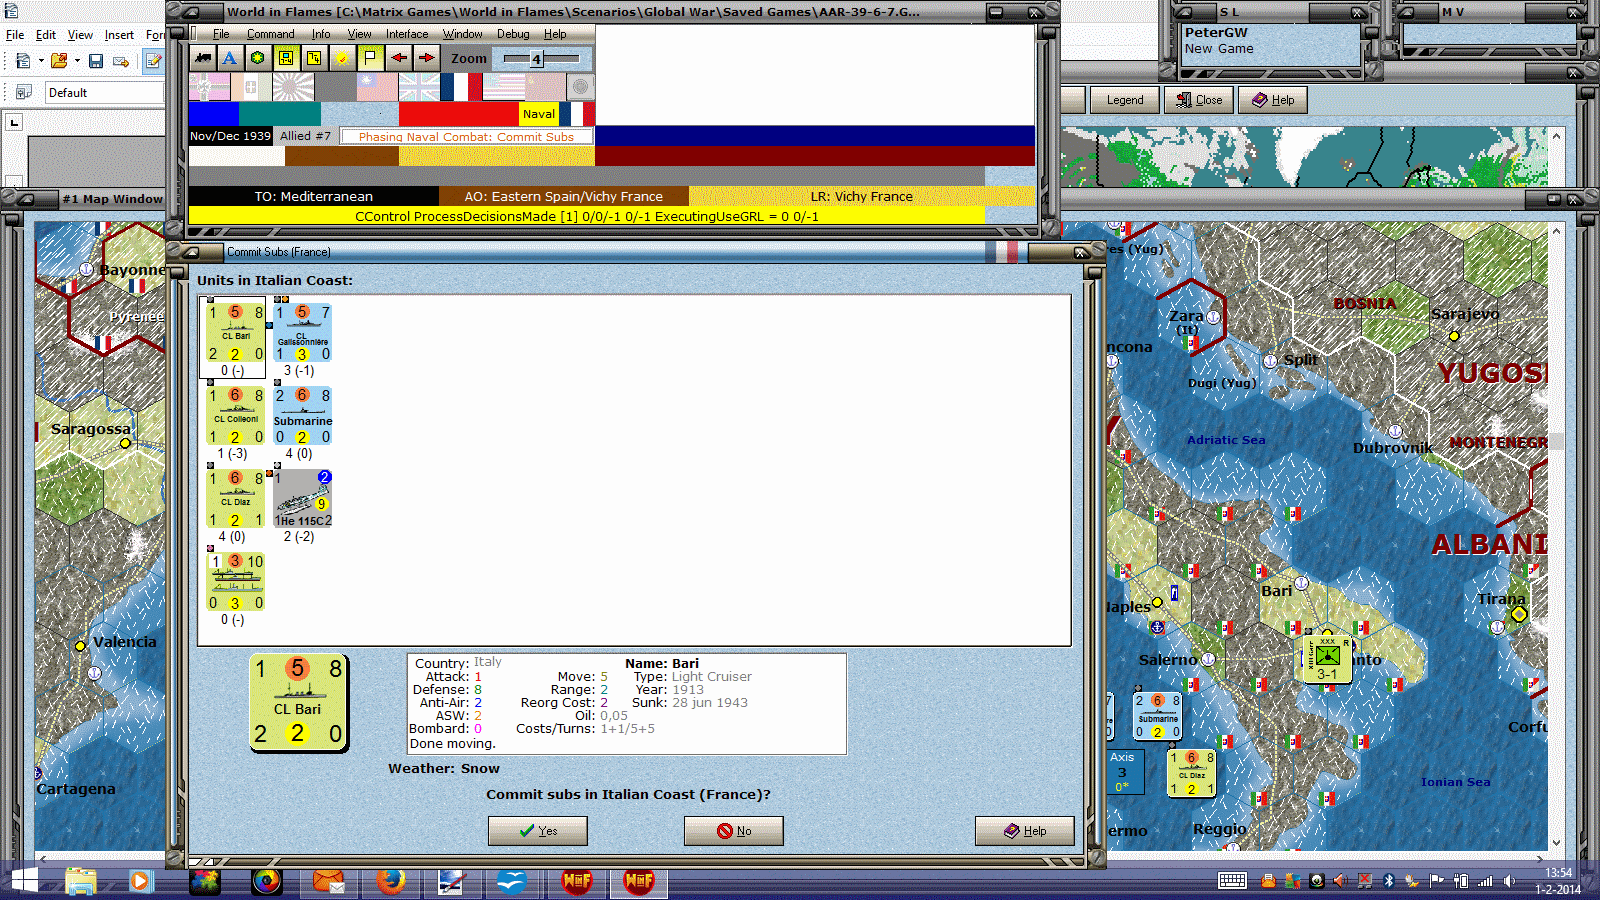Screen dimensions: 1600x900
Task: Open the World in Flames Help menu
Action: tap(555, 34)
